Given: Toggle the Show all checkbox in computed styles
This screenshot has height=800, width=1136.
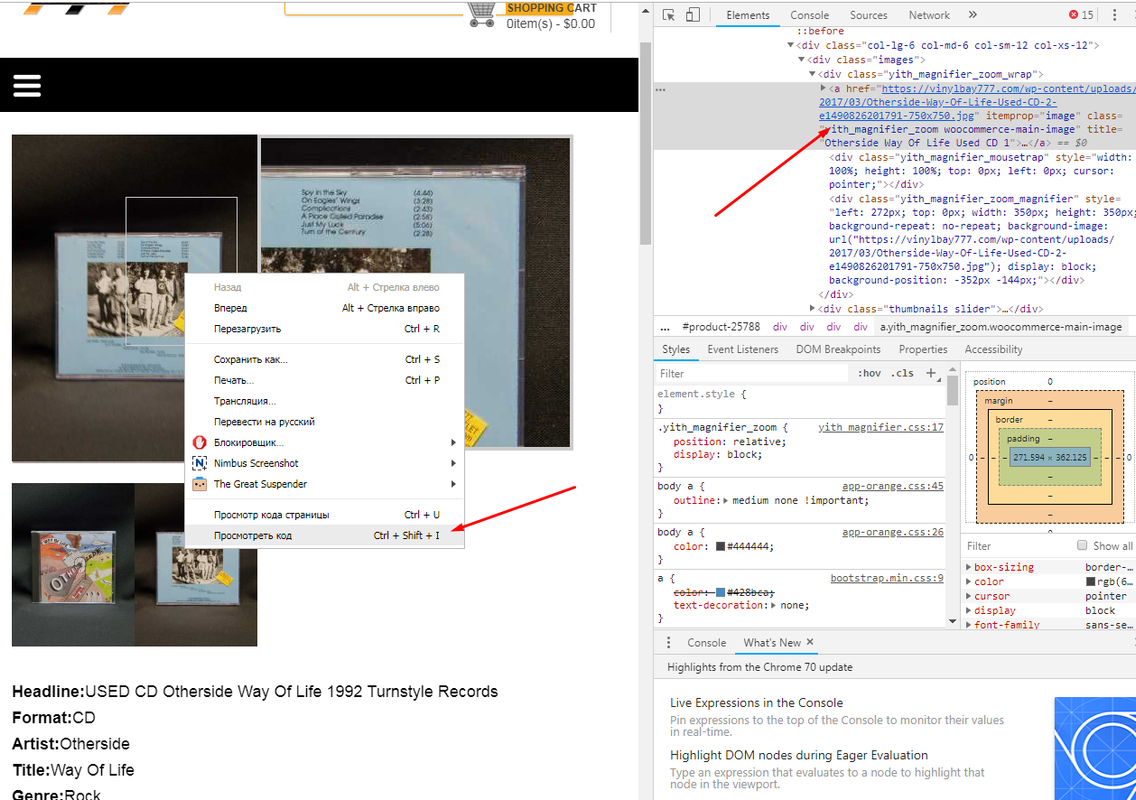Looking at the screenshot, I should tap(1082, 546).
